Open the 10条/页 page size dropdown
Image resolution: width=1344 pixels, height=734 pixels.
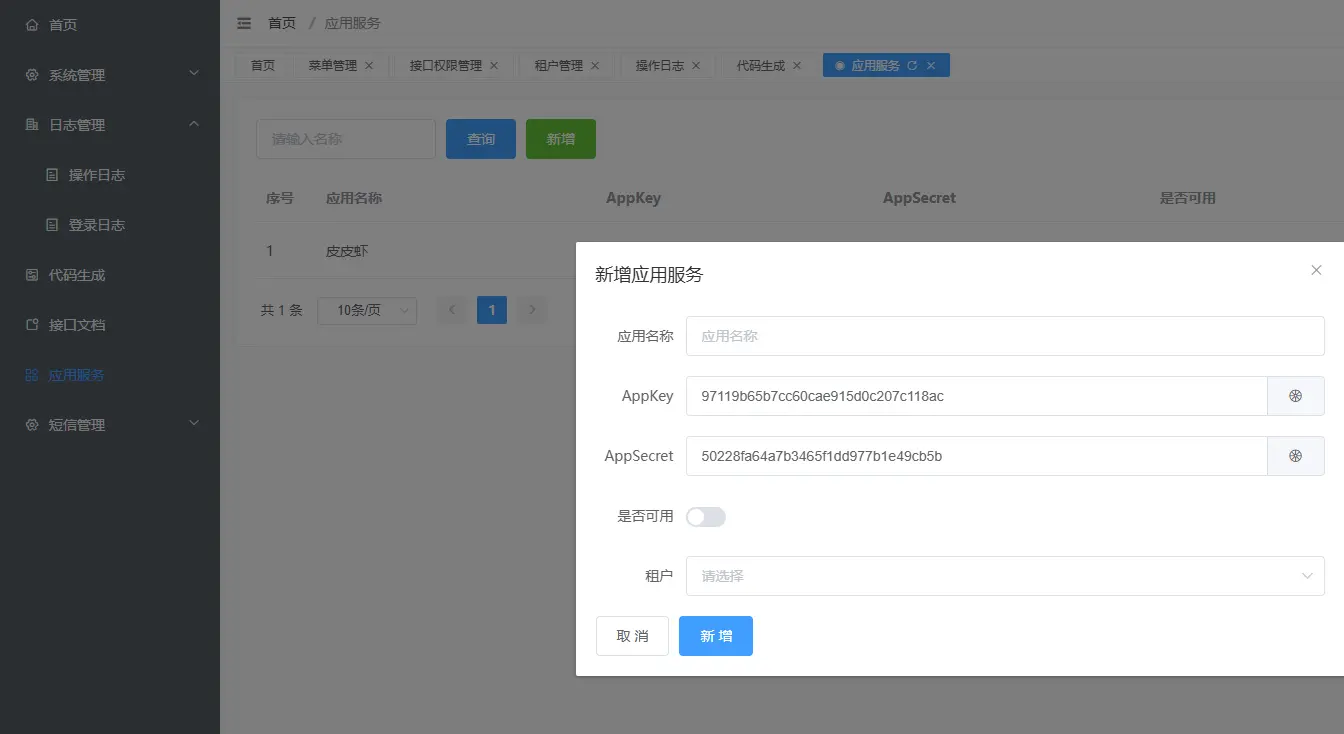[x=366, y=310]
